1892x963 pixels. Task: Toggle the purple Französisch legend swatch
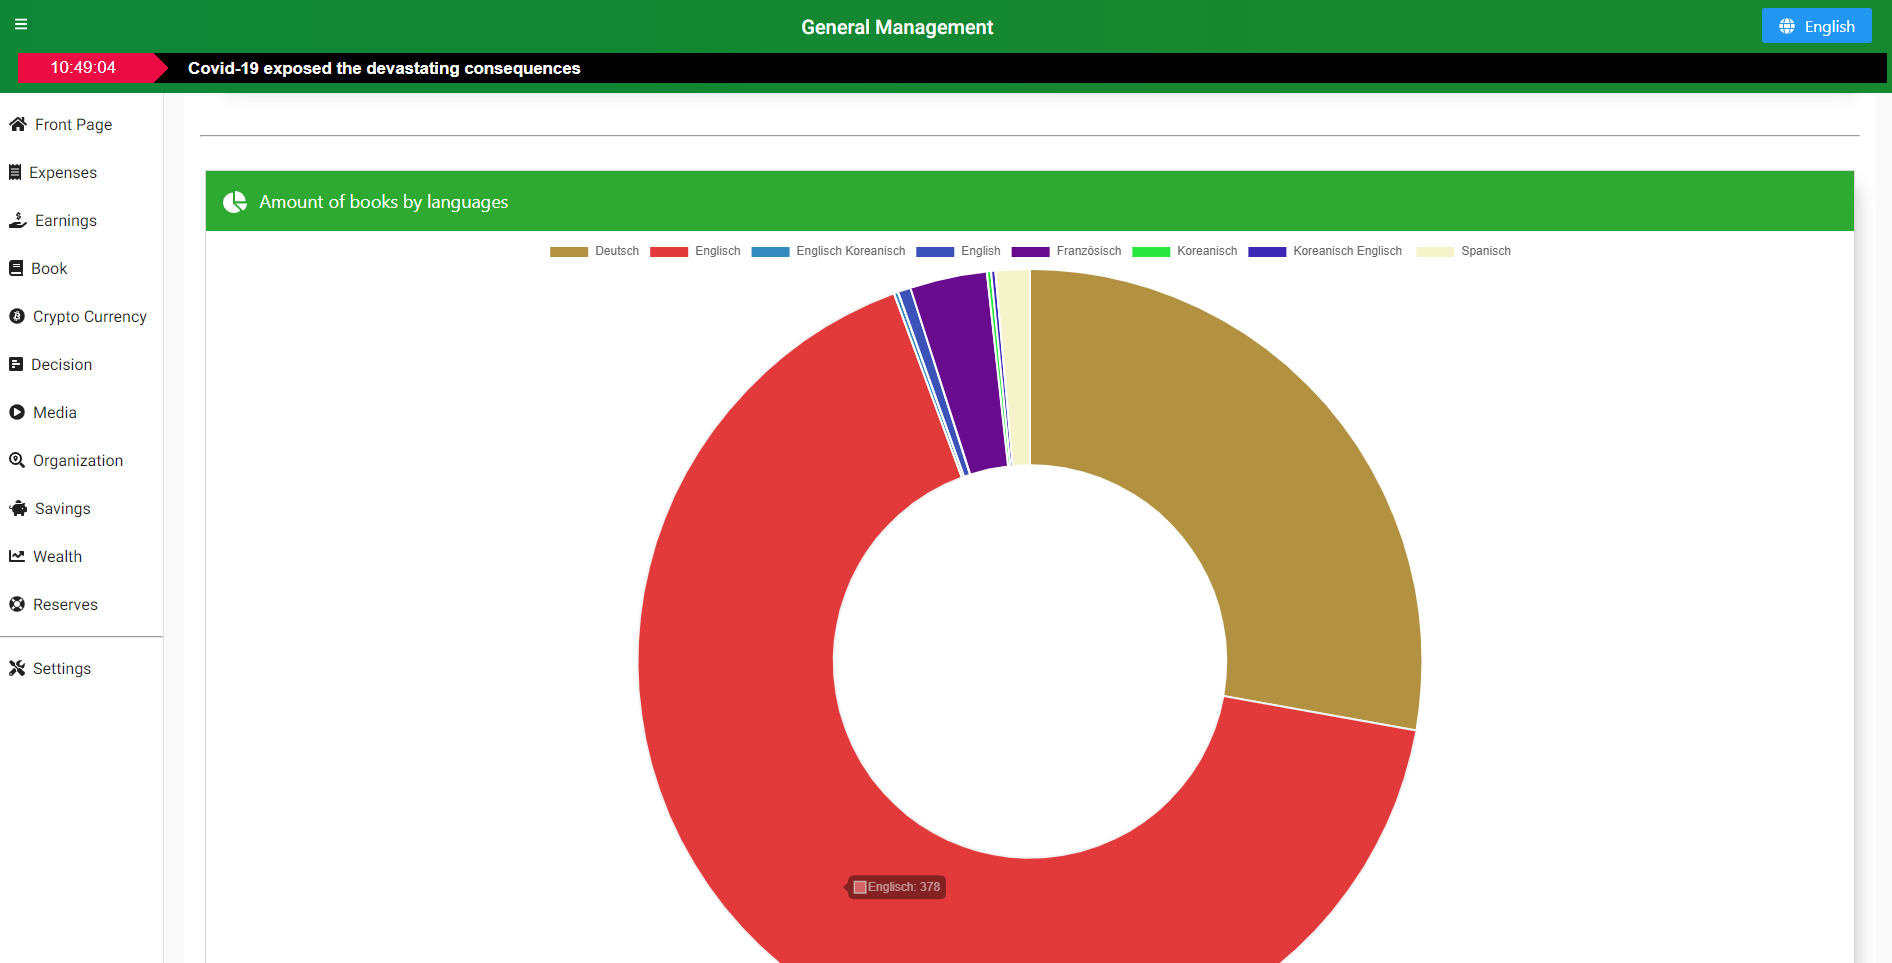click(x=1030, y=252)
